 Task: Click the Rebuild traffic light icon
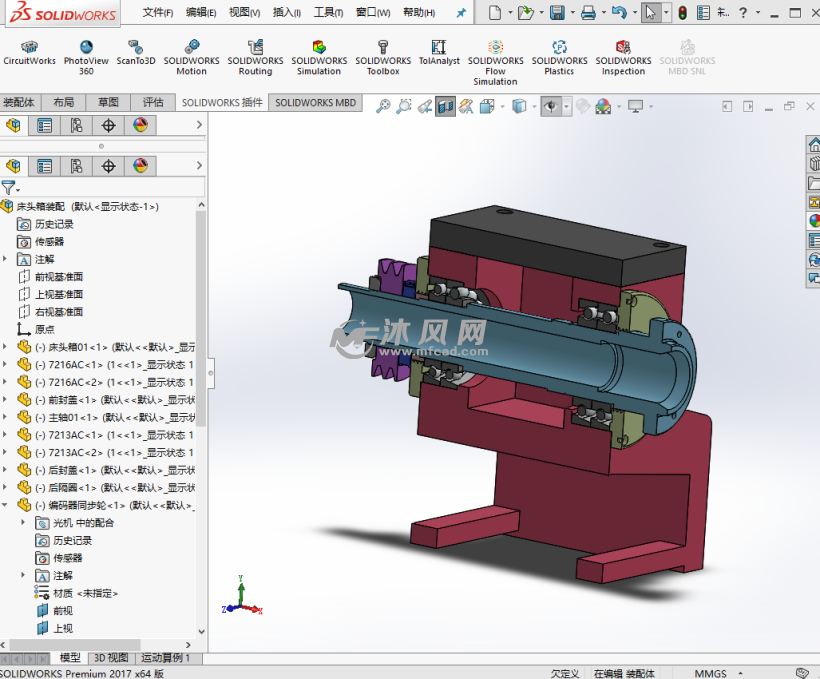[x=682, y=13]
